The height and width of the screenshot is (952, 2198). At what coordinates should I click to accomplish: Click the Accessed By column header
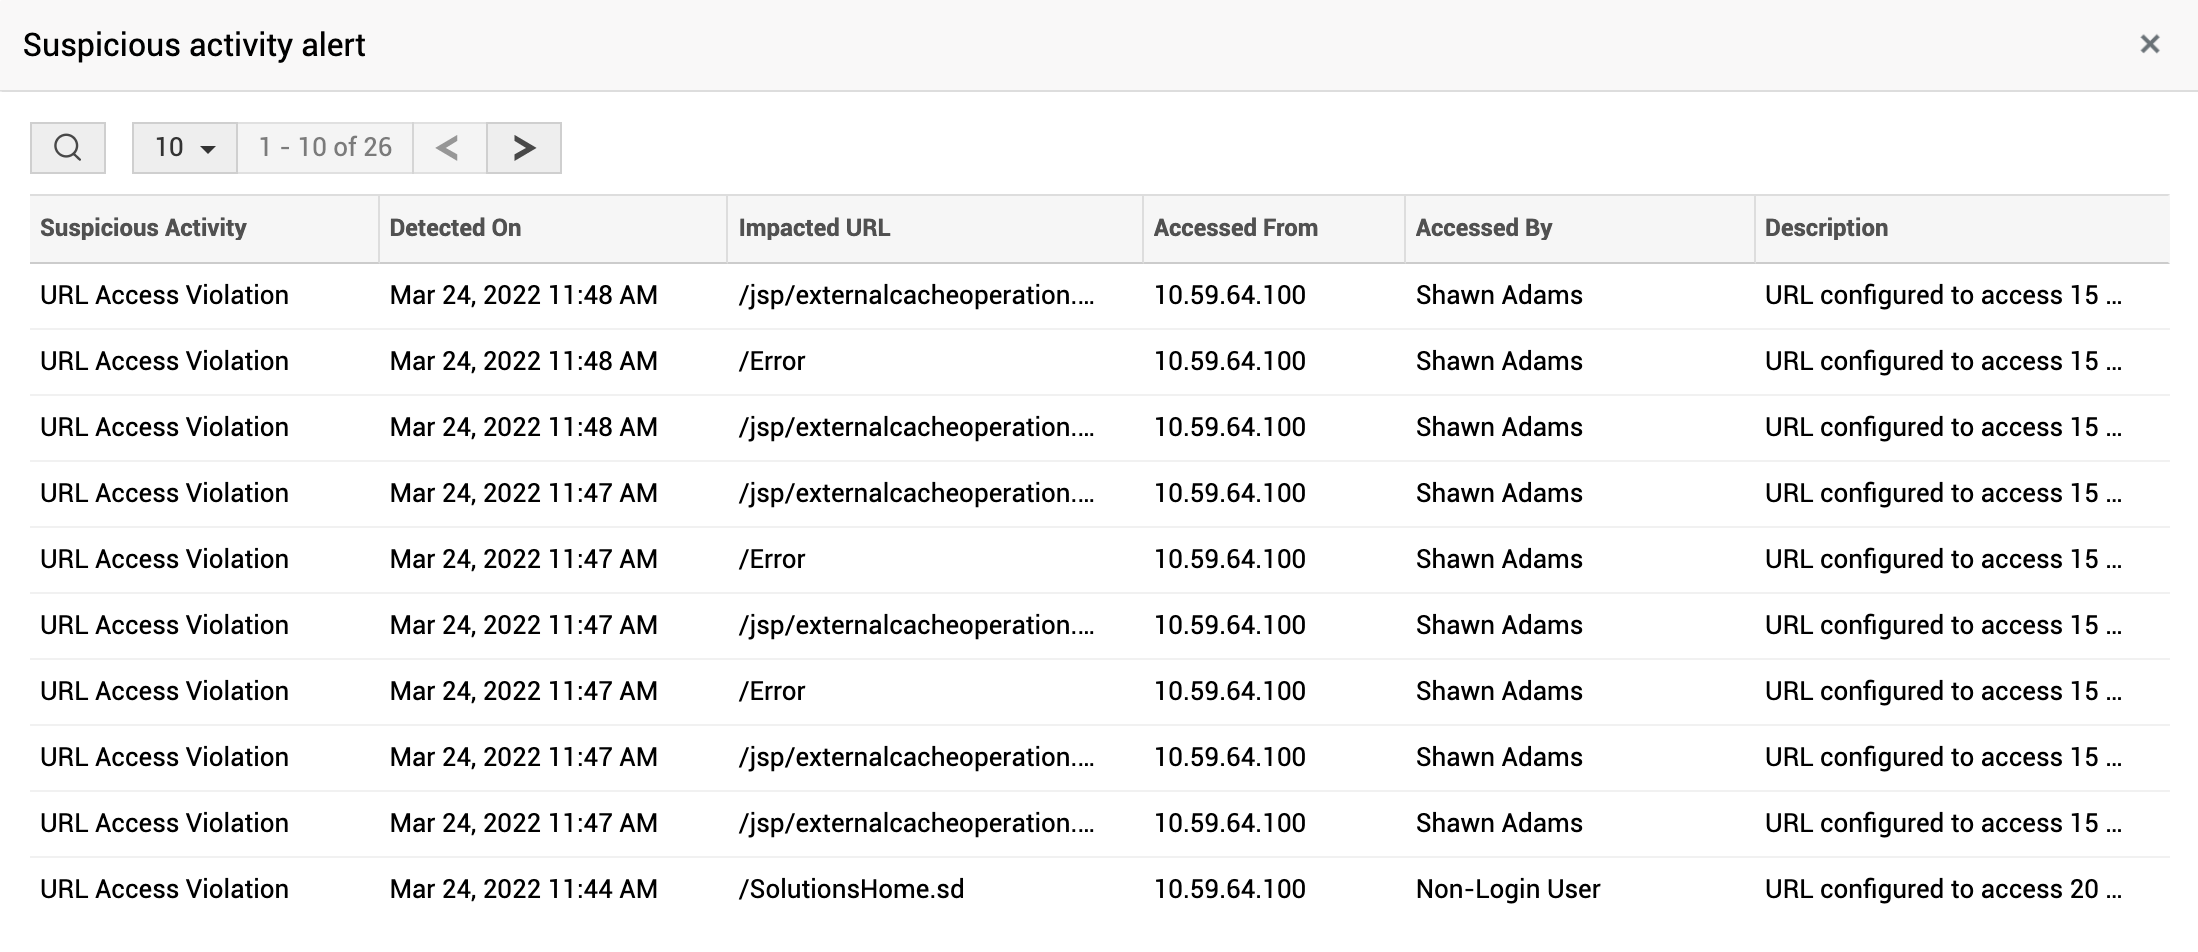point(1483,228)
